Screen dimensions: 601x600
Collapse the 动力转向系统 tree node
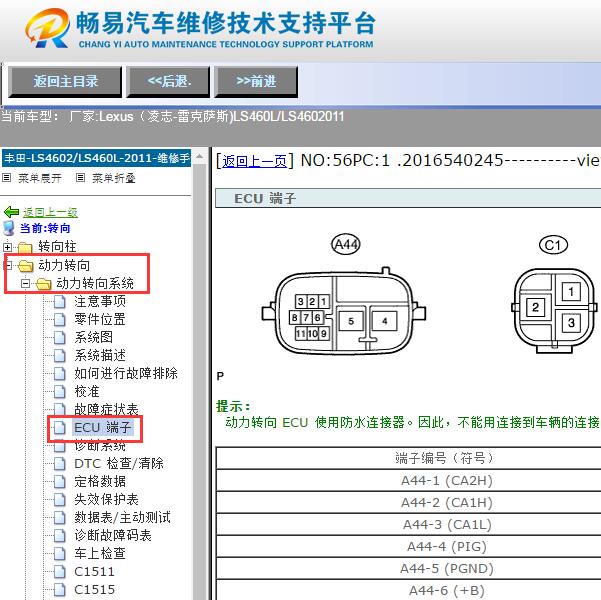[25, 283]
